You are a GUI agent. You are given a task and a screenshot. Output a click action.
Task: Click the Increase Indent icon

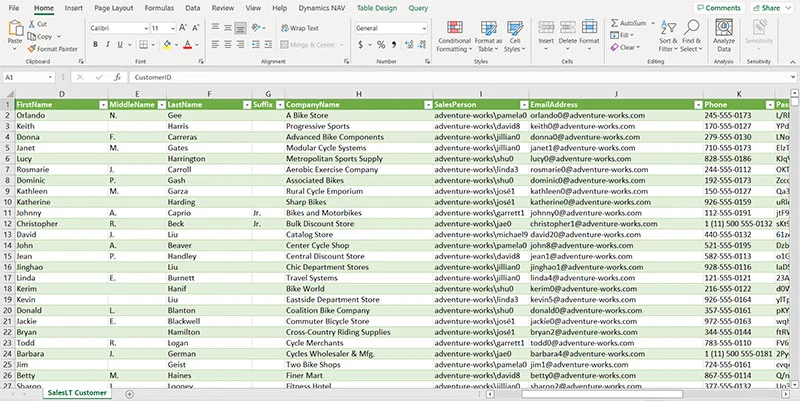[x=268, y=45]
